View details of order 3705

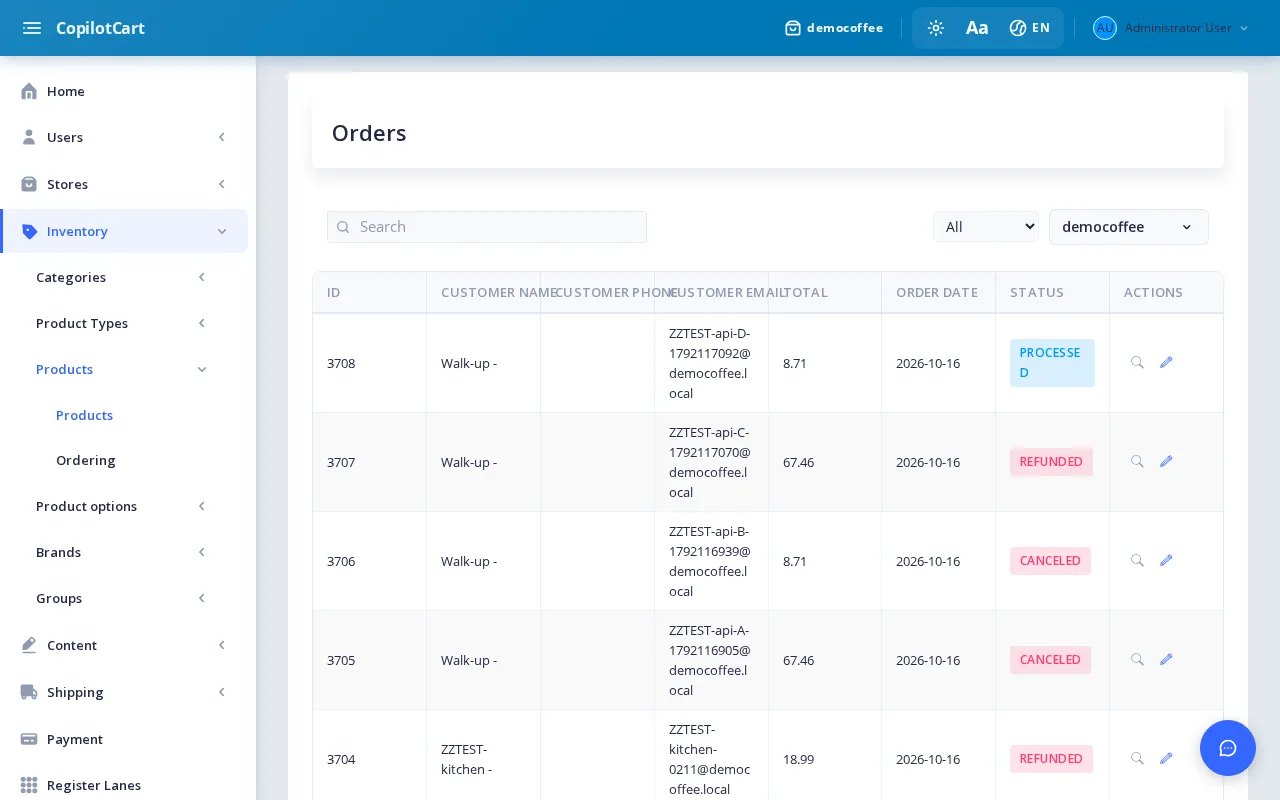point(1137,659)
